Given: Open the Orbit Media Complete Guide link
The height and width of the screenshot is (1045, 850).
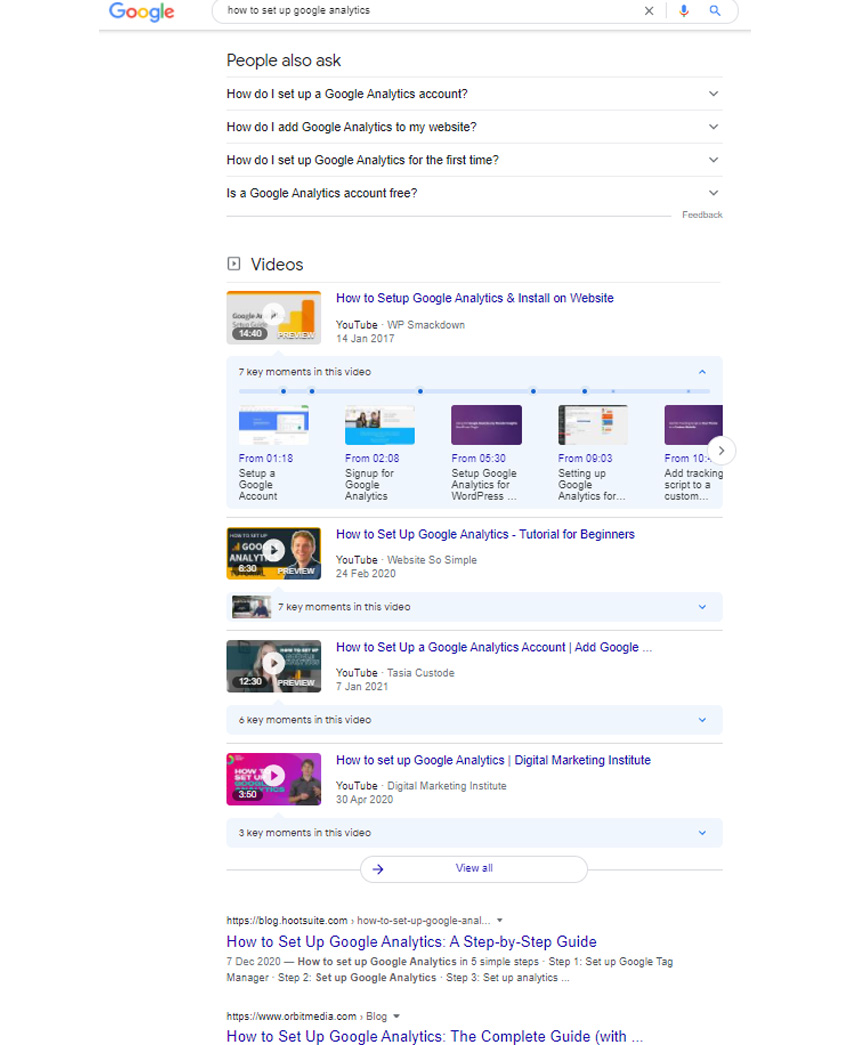Looking at the screenshot, I should tap(434, 1036).
